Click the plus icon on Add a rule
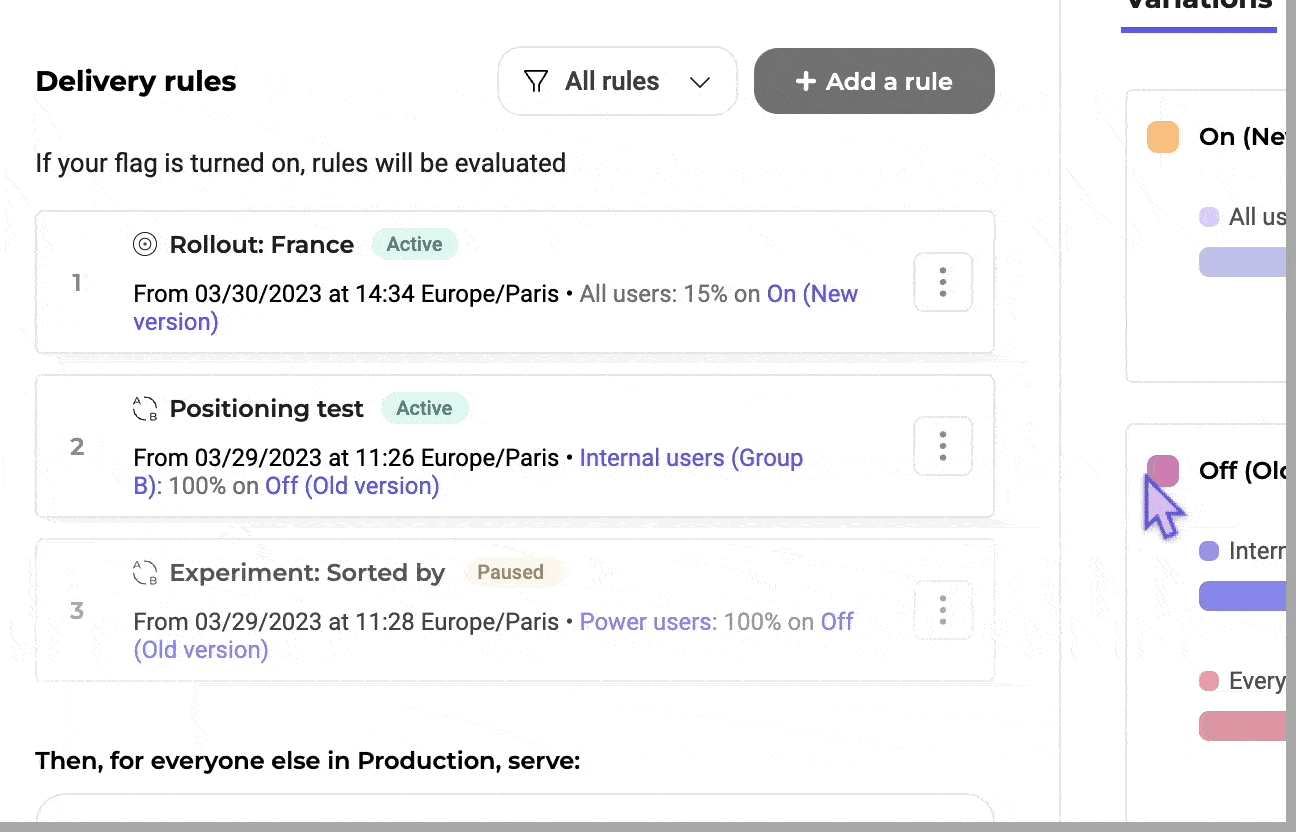 point(805,81)
